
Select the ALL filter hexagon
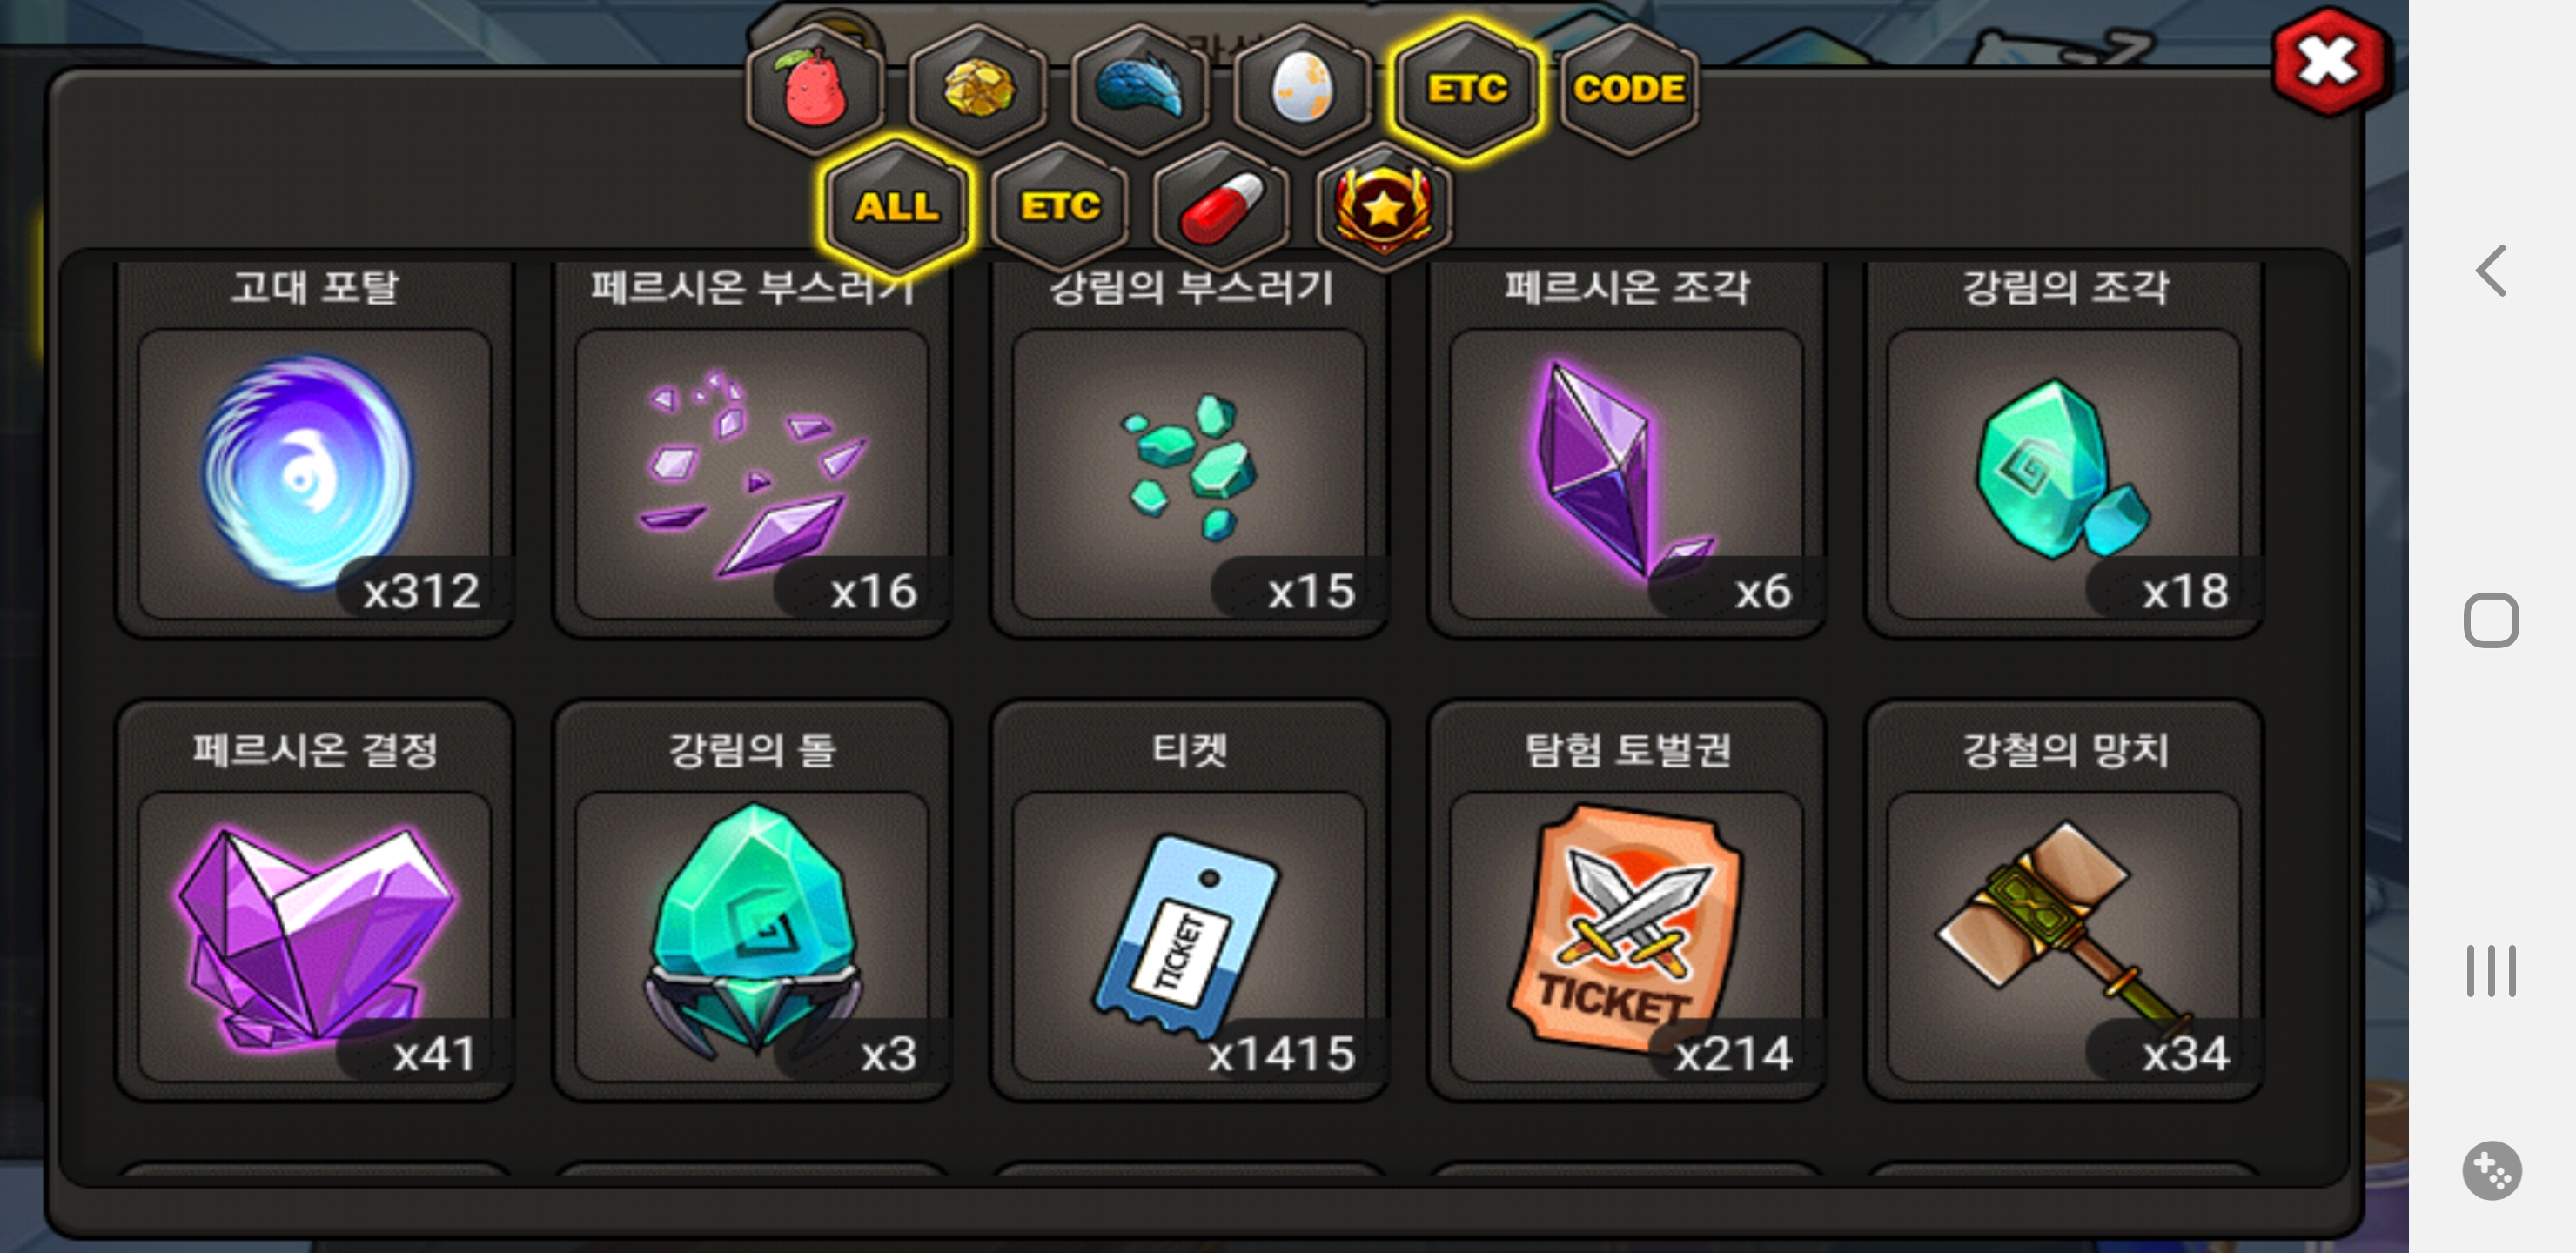click(x=896, y=207)
